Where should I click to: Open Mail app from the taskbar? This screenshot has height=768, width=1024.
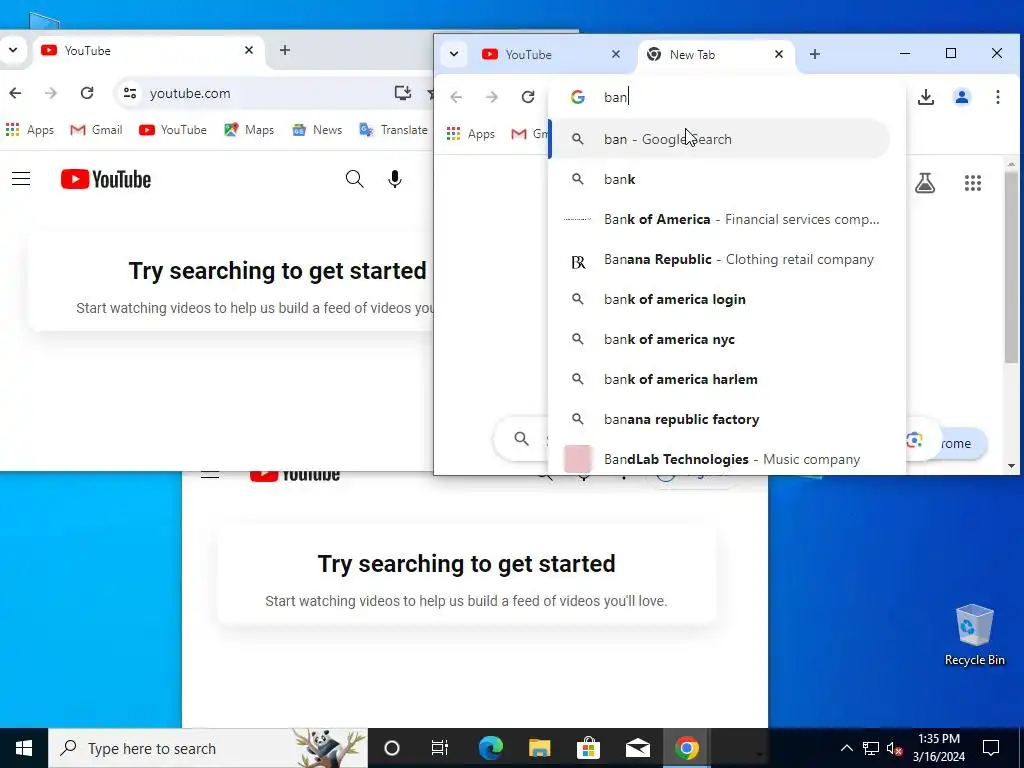pos(637,748)
